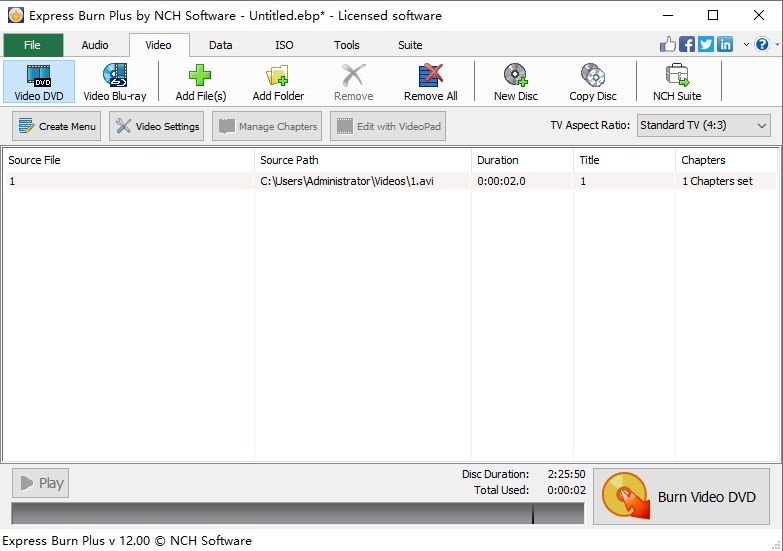
Task: Open the Tools tab
Action: (347, 45)
